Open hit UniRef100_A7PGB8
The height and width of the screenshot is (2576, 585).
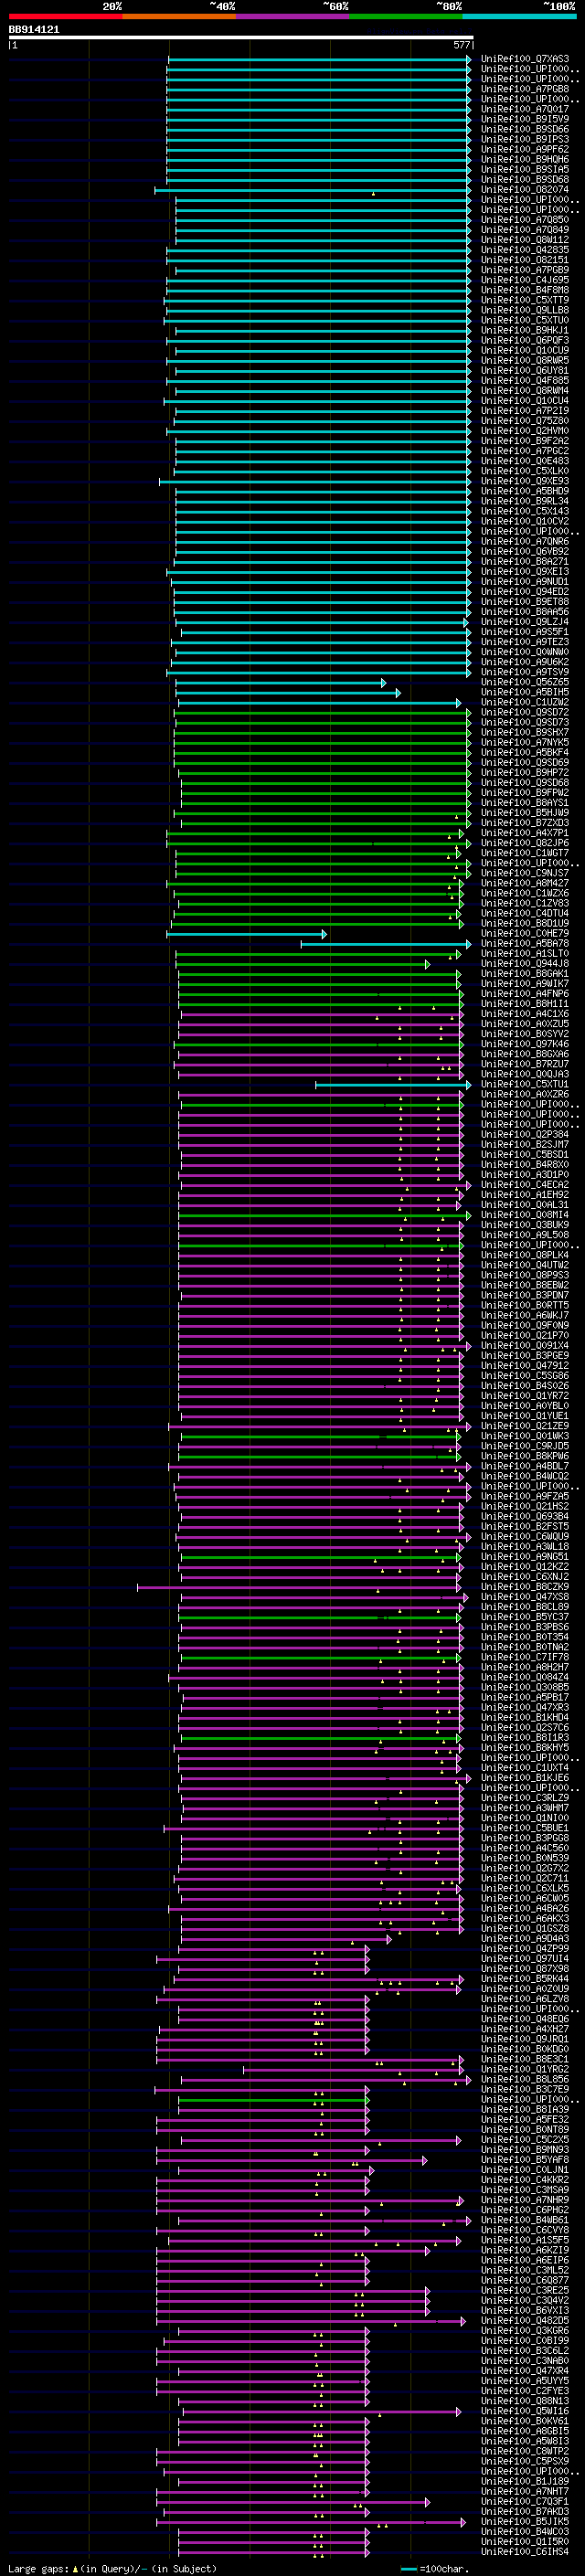pos(525,89)
